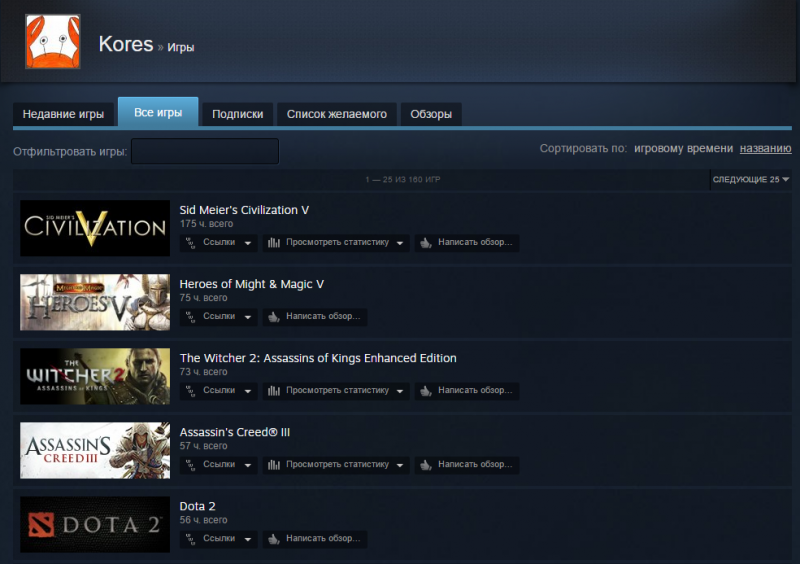Open the Dota 2 game thumbnail
The image size is (800, 564).
(95, 524)
